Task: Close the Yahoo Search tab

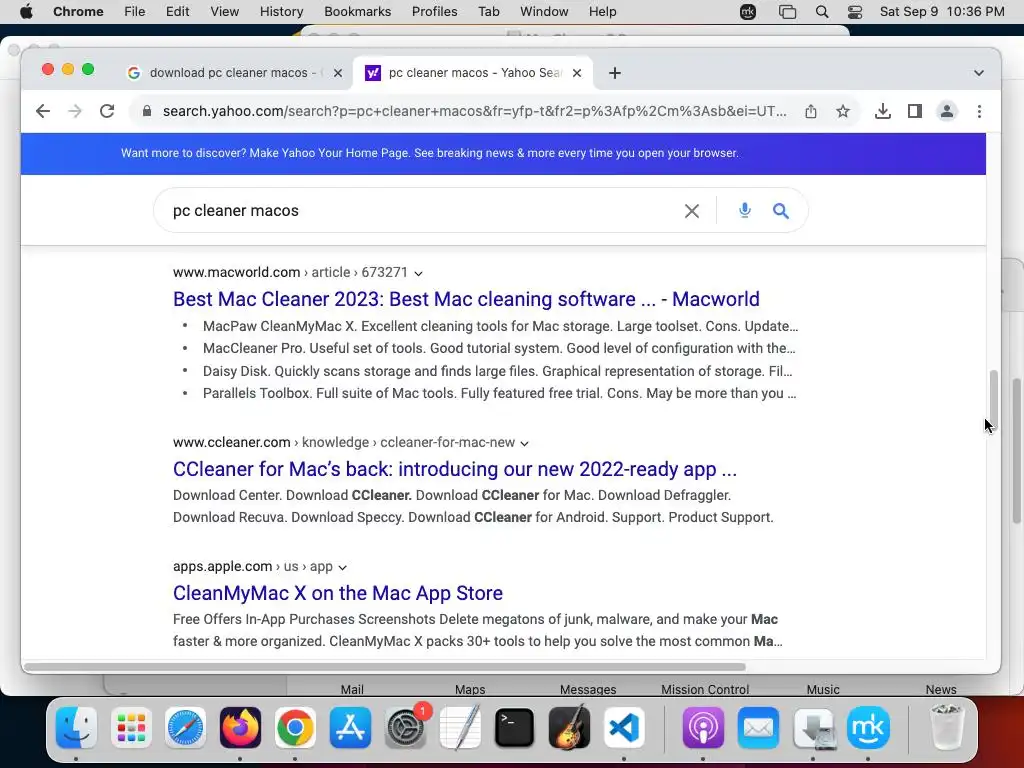Action: [577, 73]
